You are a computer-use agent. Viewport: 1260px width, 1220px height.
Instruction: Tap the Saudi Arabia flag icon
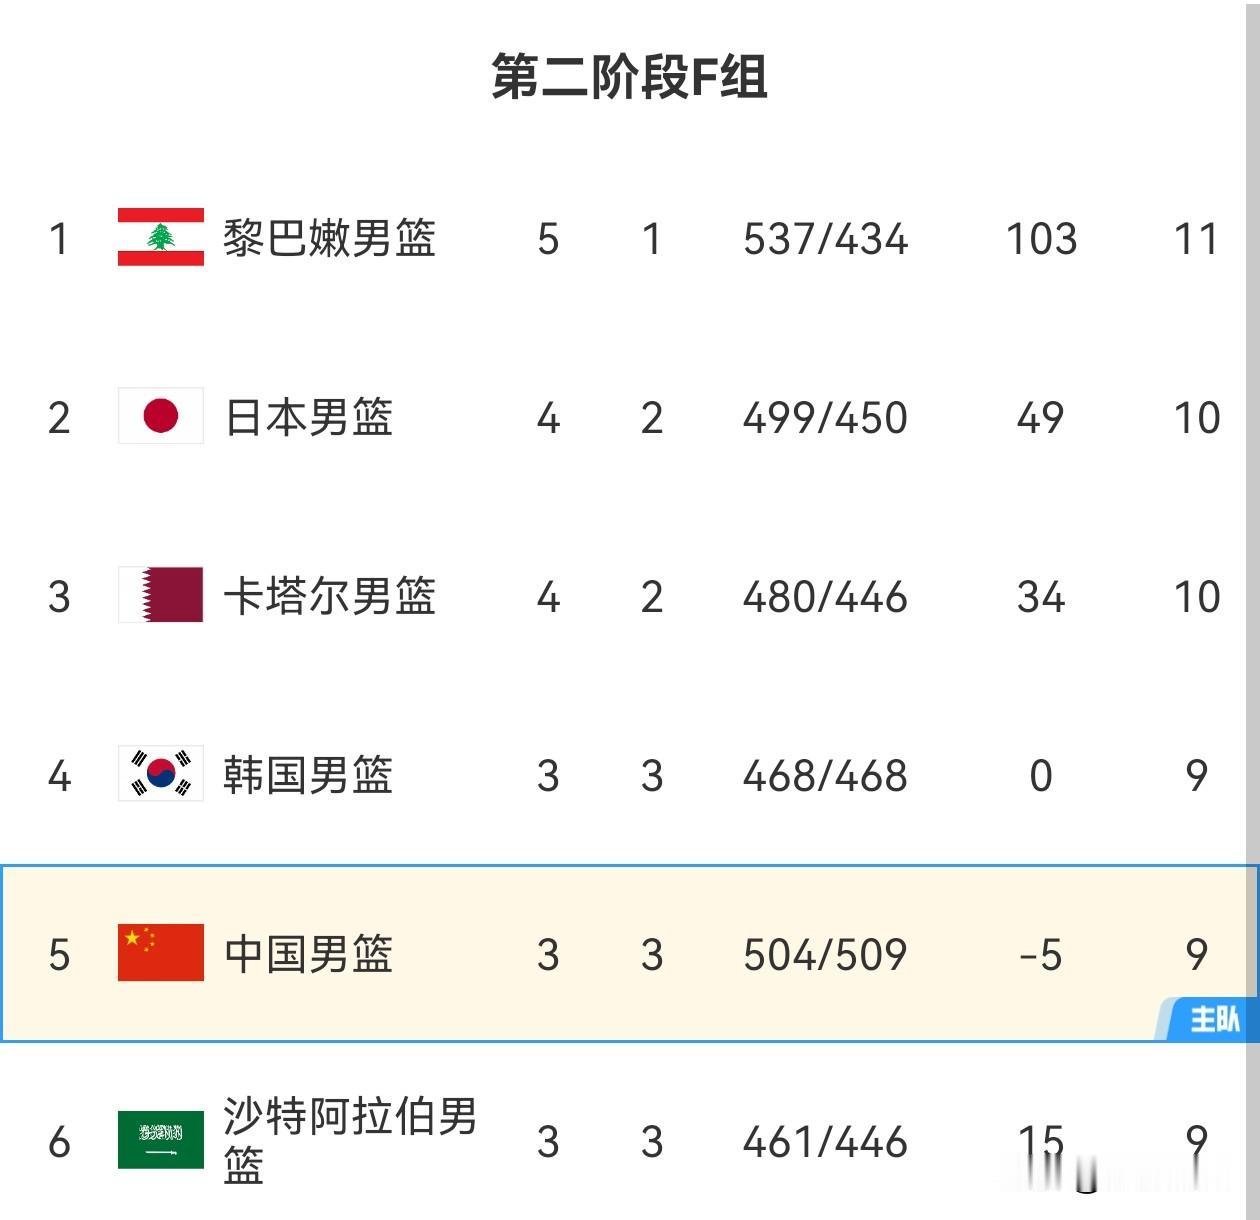(x=160, y=1140)
